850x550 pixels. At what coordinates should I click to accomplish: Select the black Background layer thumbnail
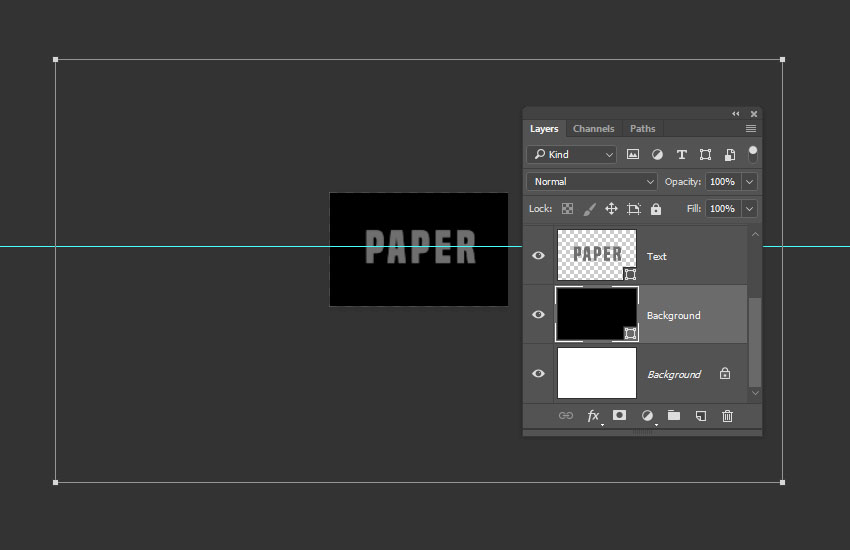point(597,314)
